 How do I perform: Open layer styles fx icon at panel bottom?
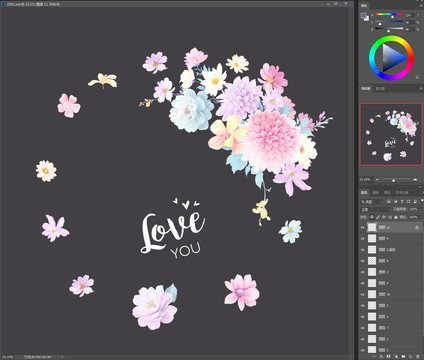point(381,357)
